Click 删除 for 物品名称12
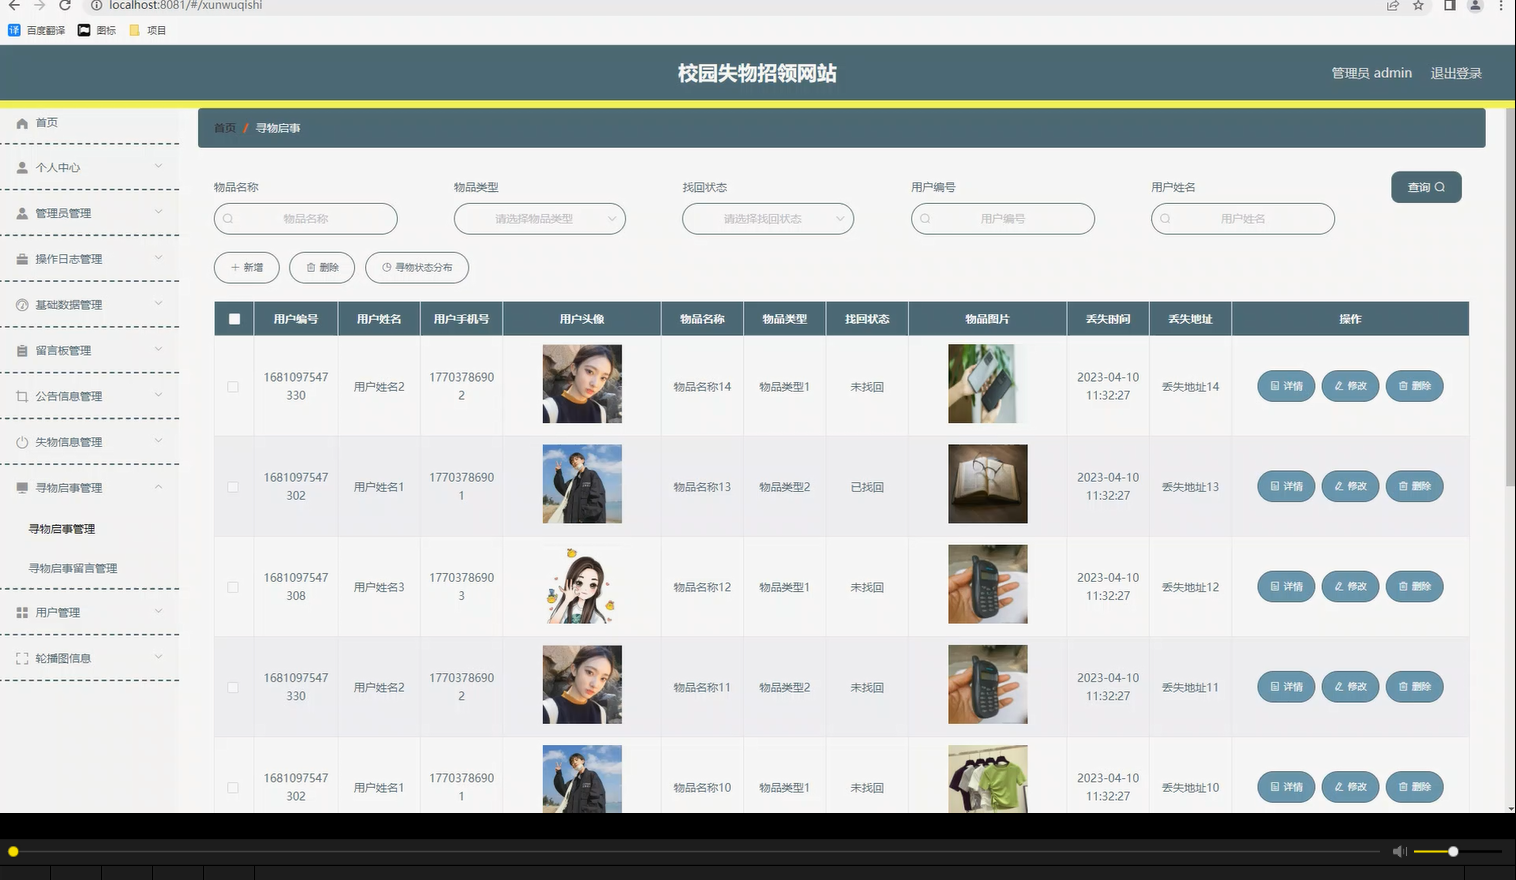 tap(1415, 586)
